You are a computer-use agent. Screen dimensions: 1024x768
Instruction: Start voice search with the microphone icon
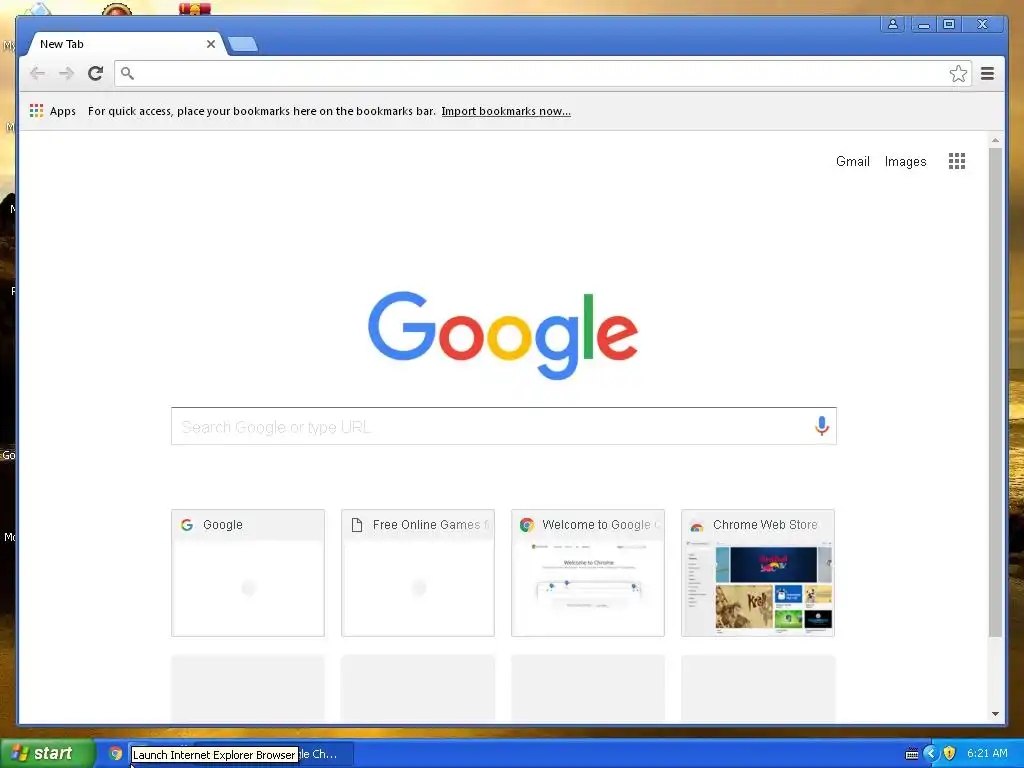(x=822, y=426)
